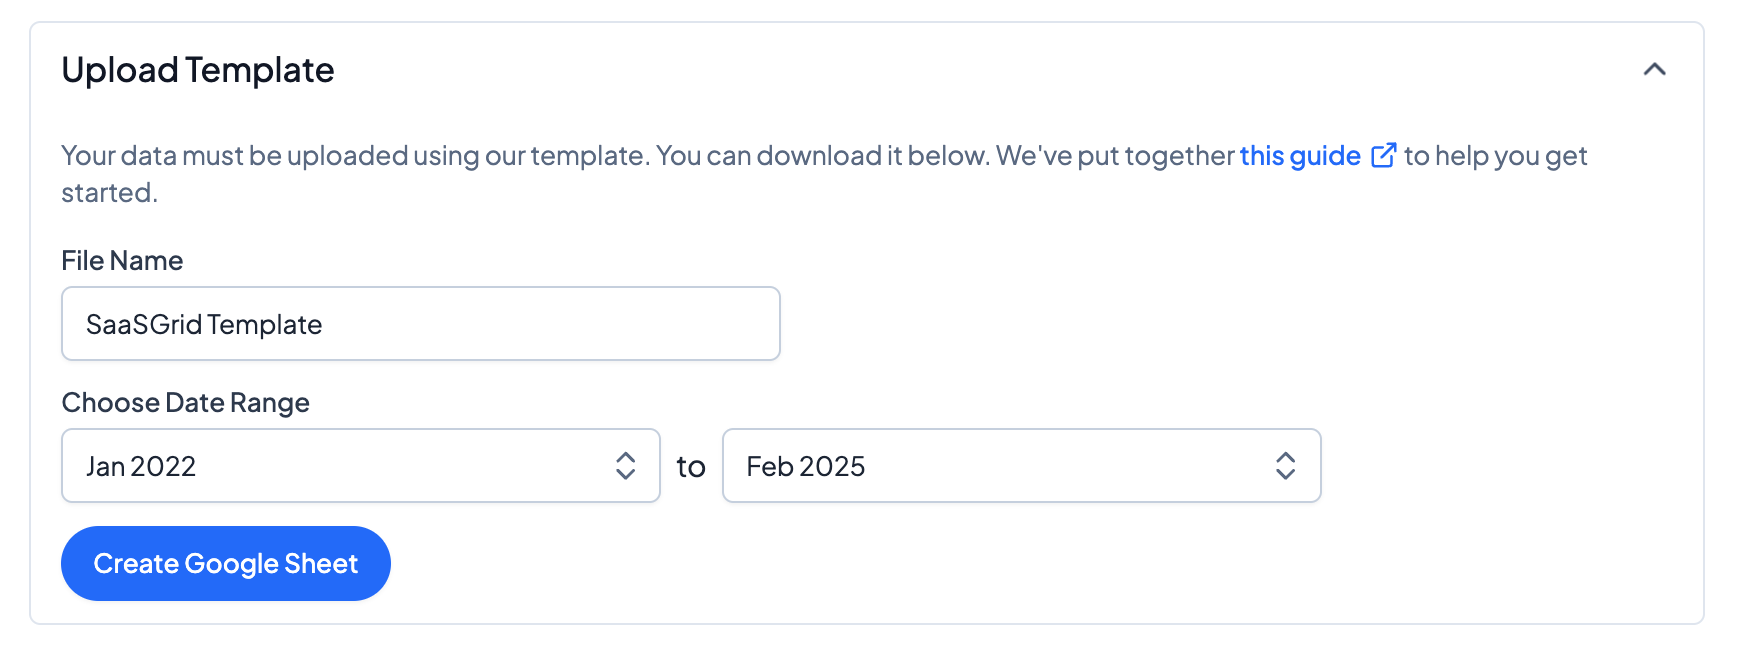The image size is (1738, 650).
Task: Open the Feb 2025 end date dropdown
Action: point(1020,466)
